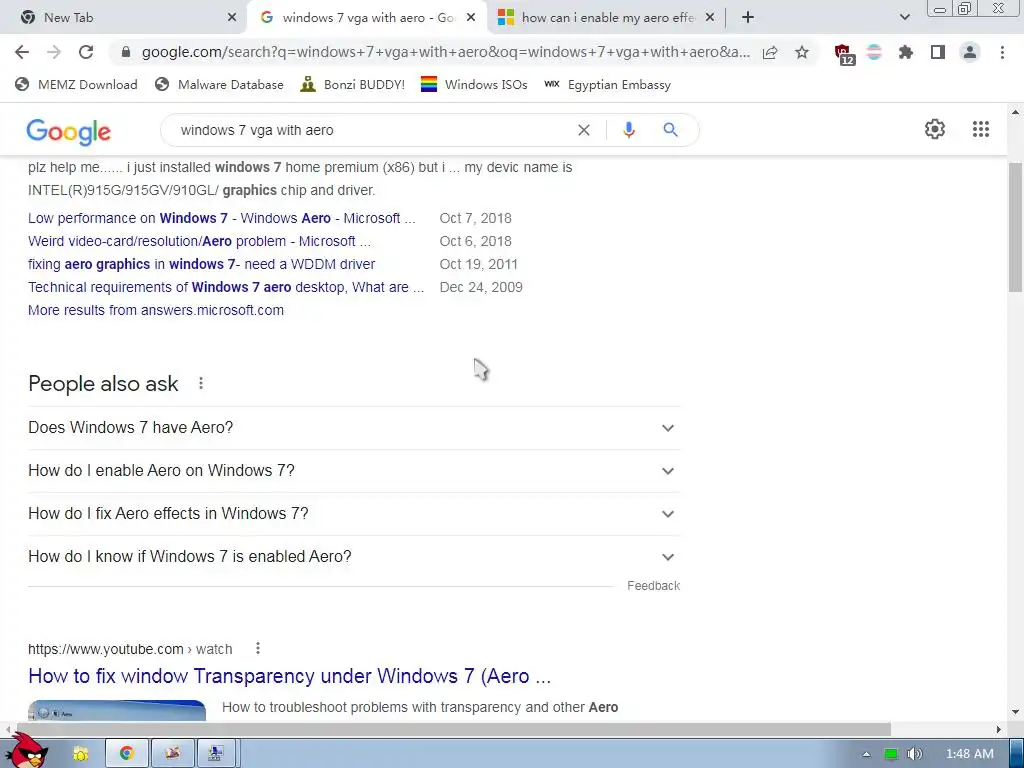
Task: Go forward with the forward arrow
Action: point(54,52)
